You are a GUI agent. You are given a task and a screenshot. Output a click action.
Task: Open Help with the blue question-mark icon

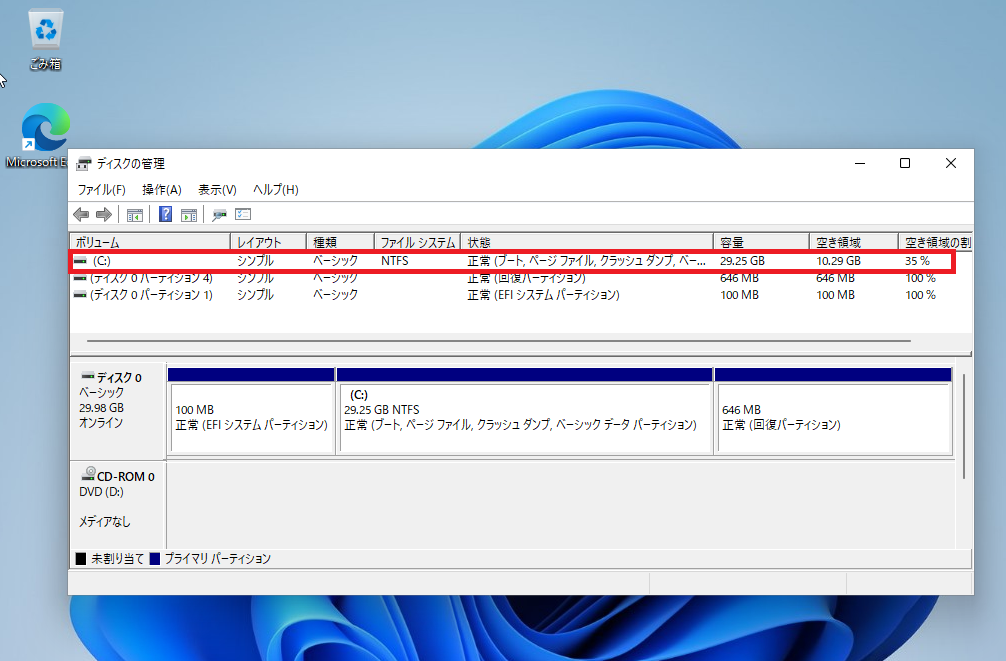(166, 214)
